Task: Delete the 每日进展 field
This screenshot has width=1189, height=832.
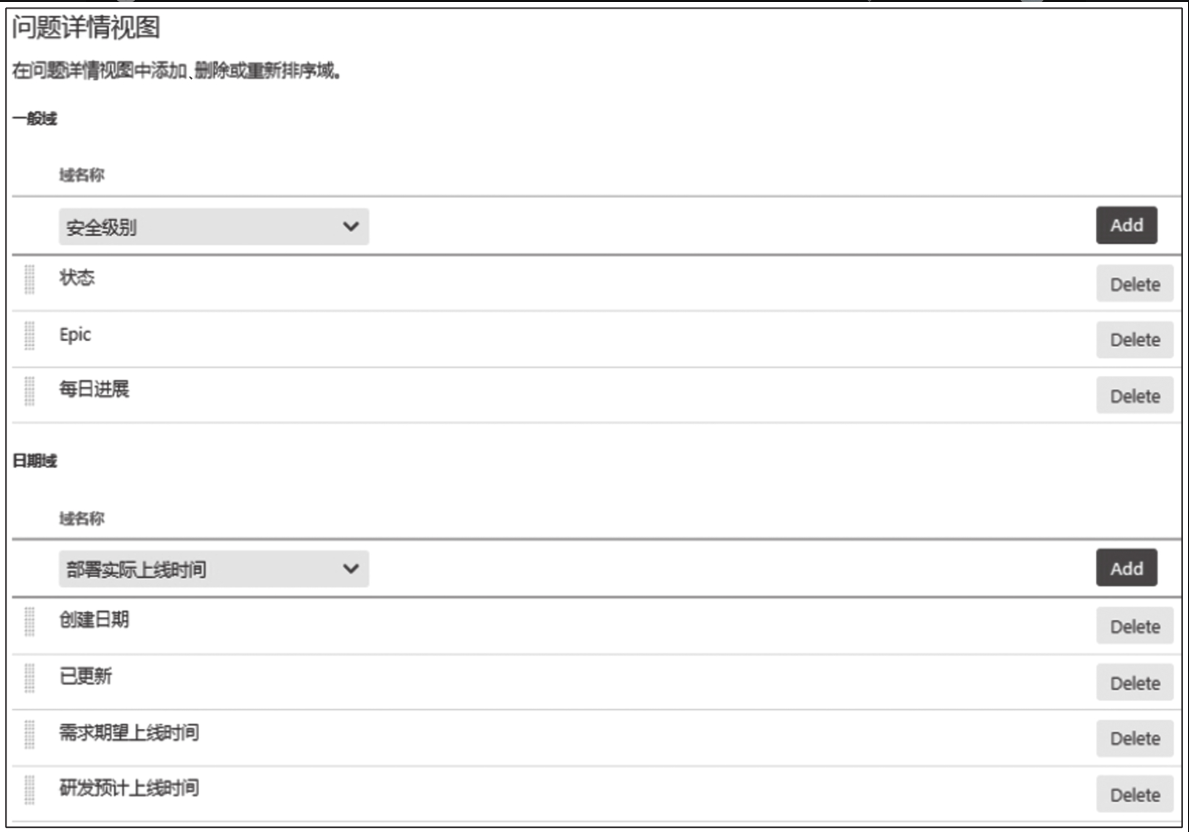Action: coord(1134,396)
